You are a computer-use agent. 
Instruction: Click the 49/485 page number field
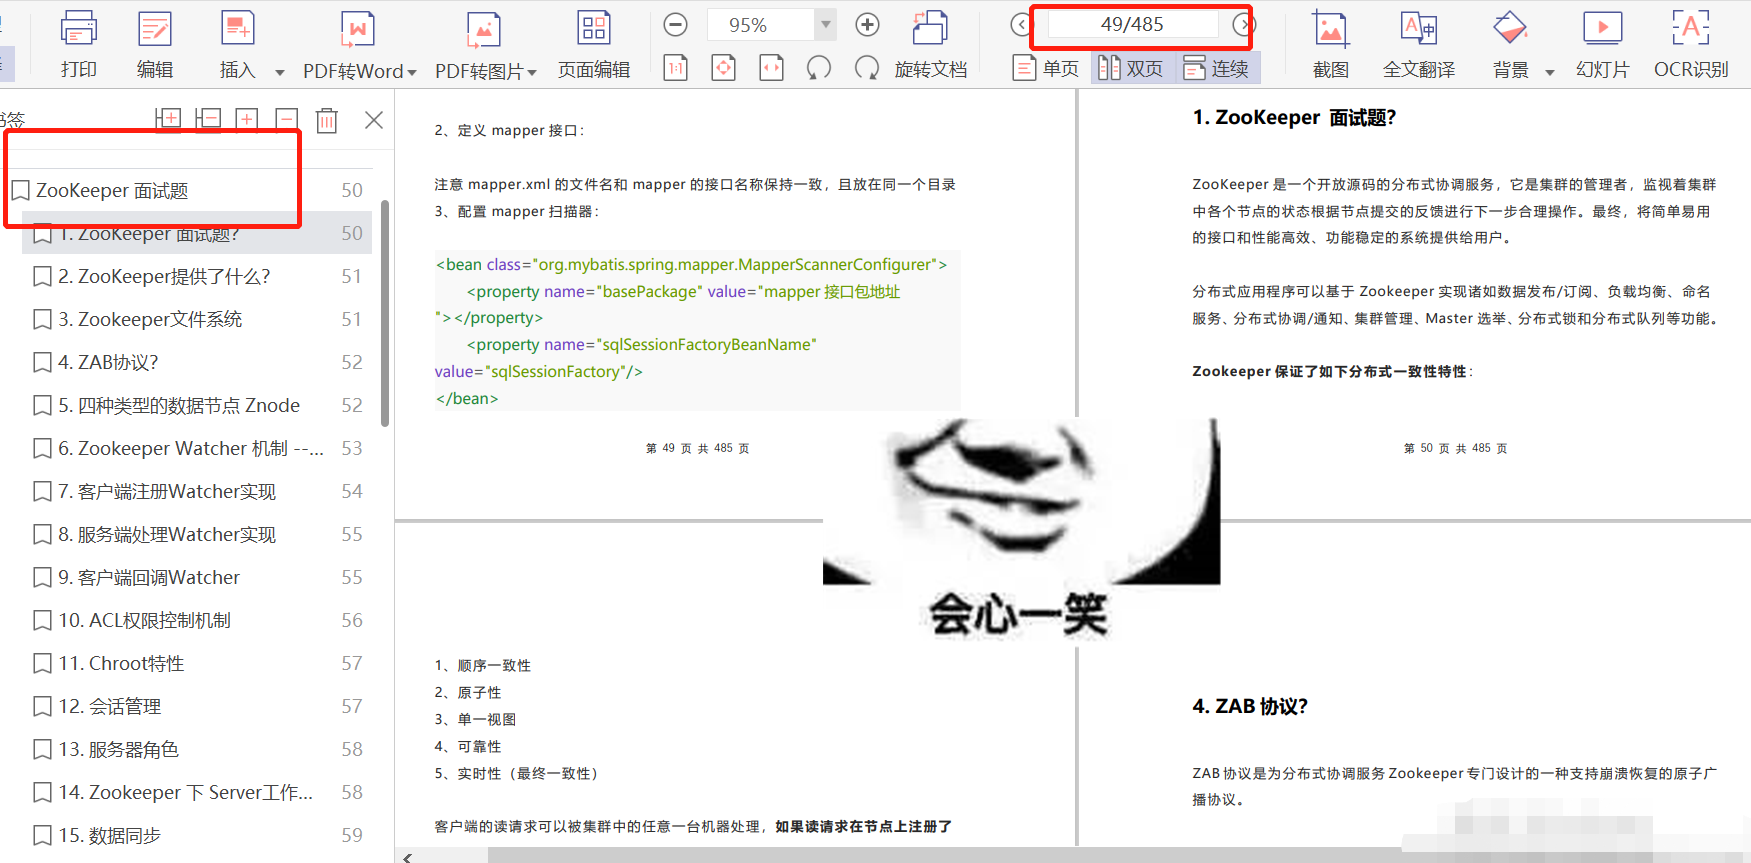(1132, 24)
